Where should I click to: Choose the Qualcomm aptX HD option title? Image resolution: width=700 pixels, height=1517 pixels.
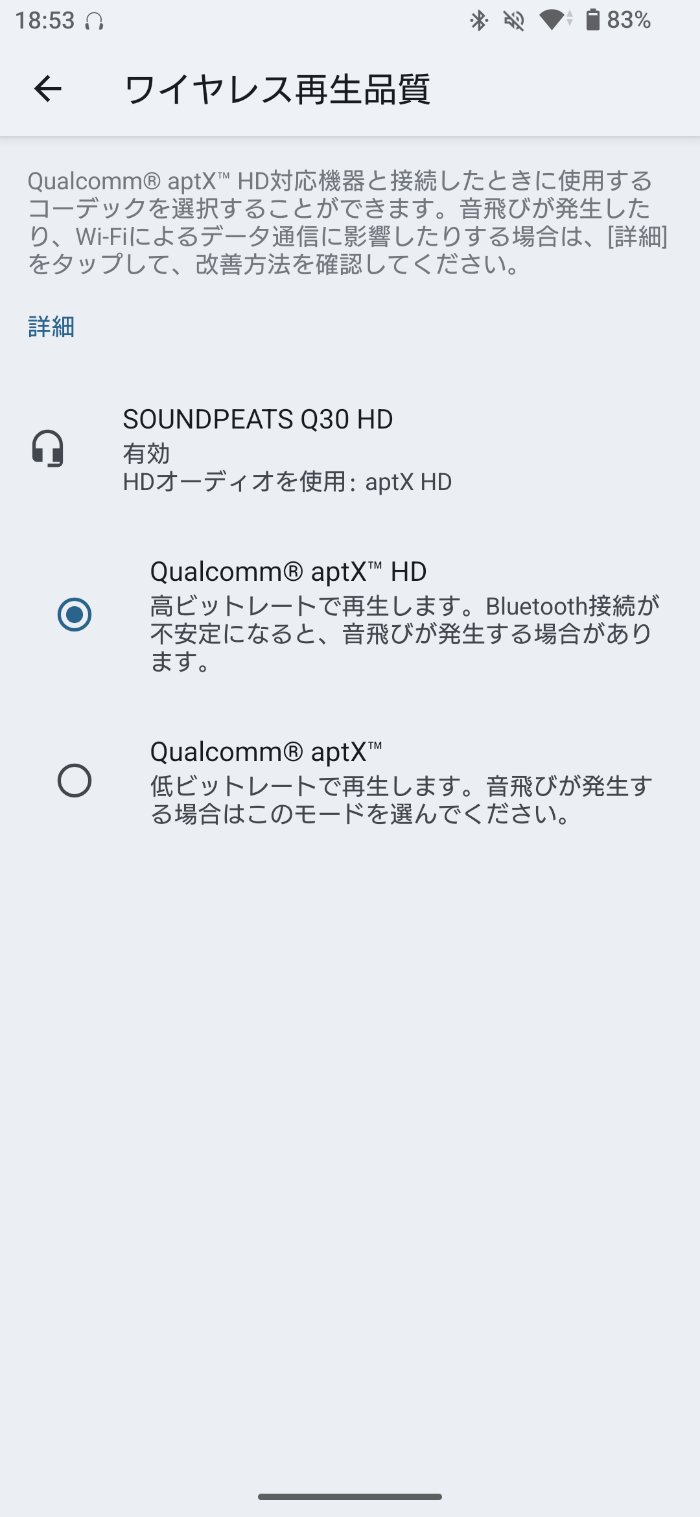[x=288, y=572]
